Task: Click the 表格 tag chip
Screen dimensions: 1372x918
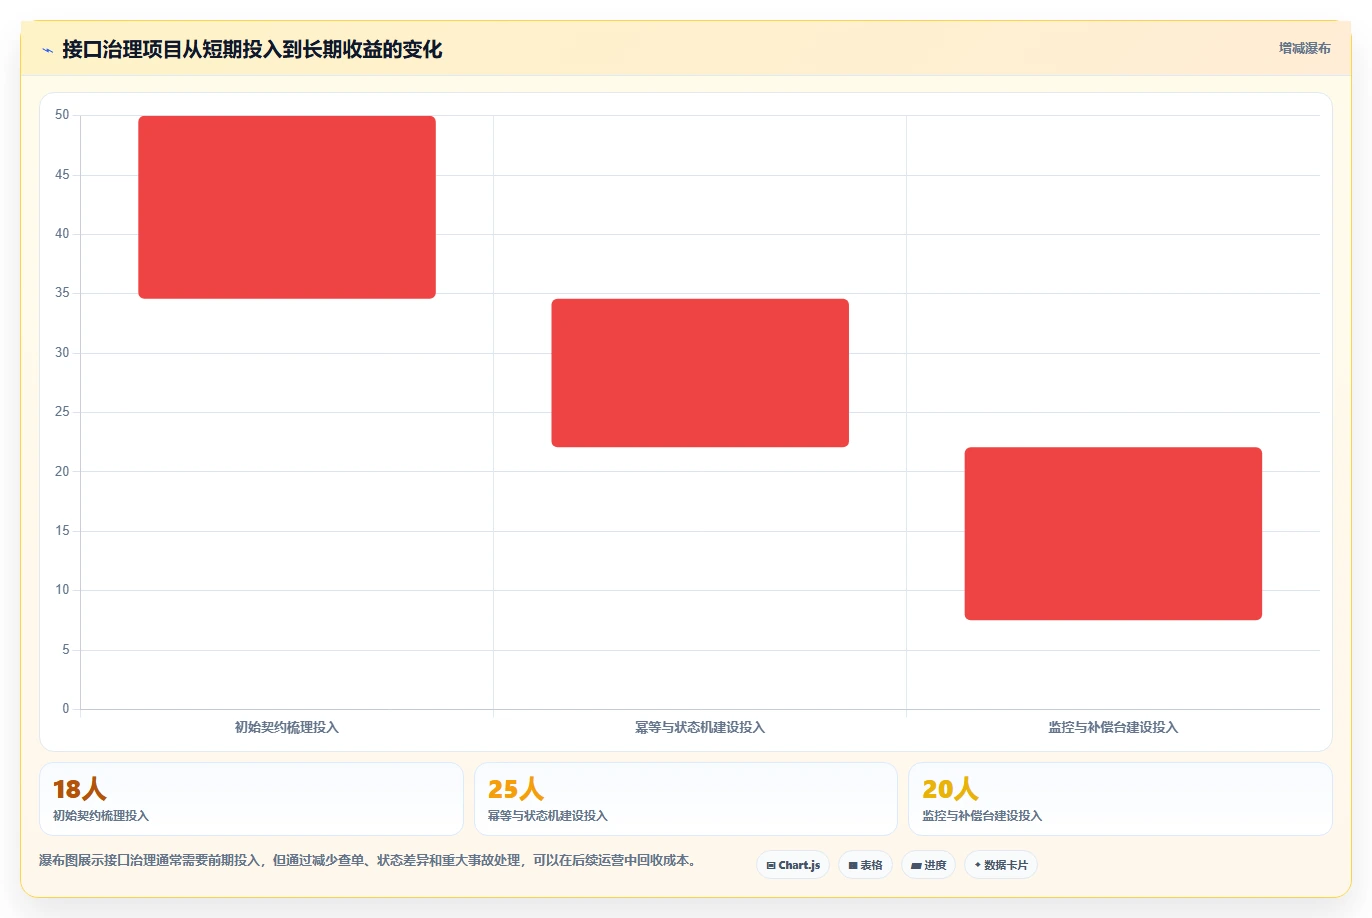Action: [x=865, y=865]
